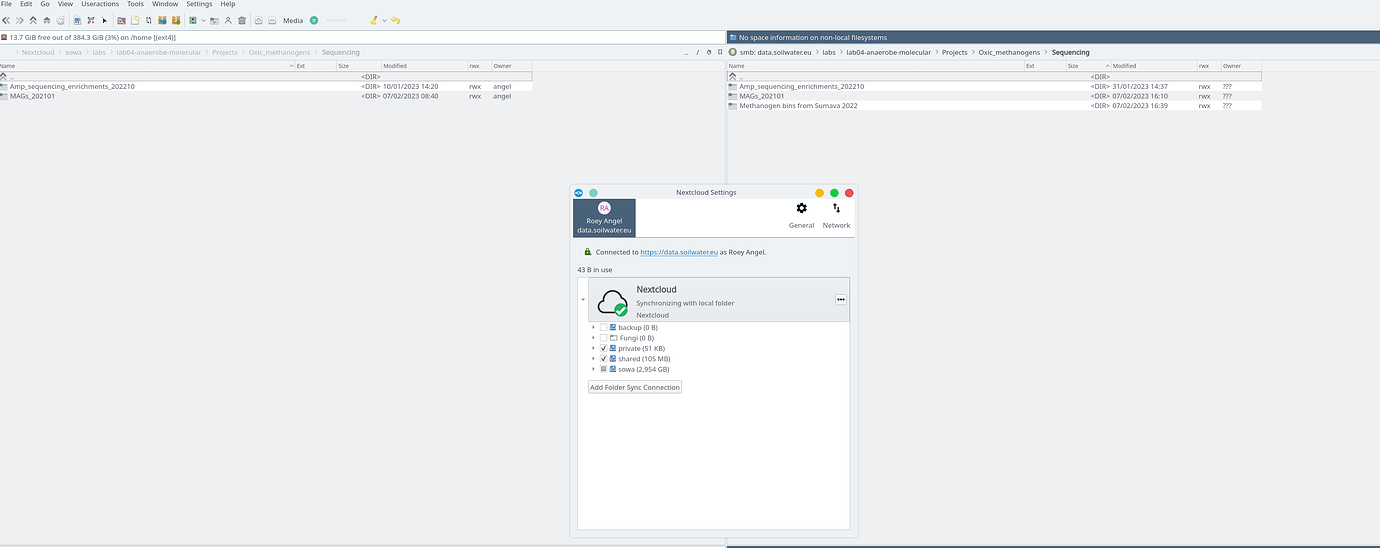Click the yellow undo arrow icon
This screenshot has width=1380, height=548.
tap(396, 20)
